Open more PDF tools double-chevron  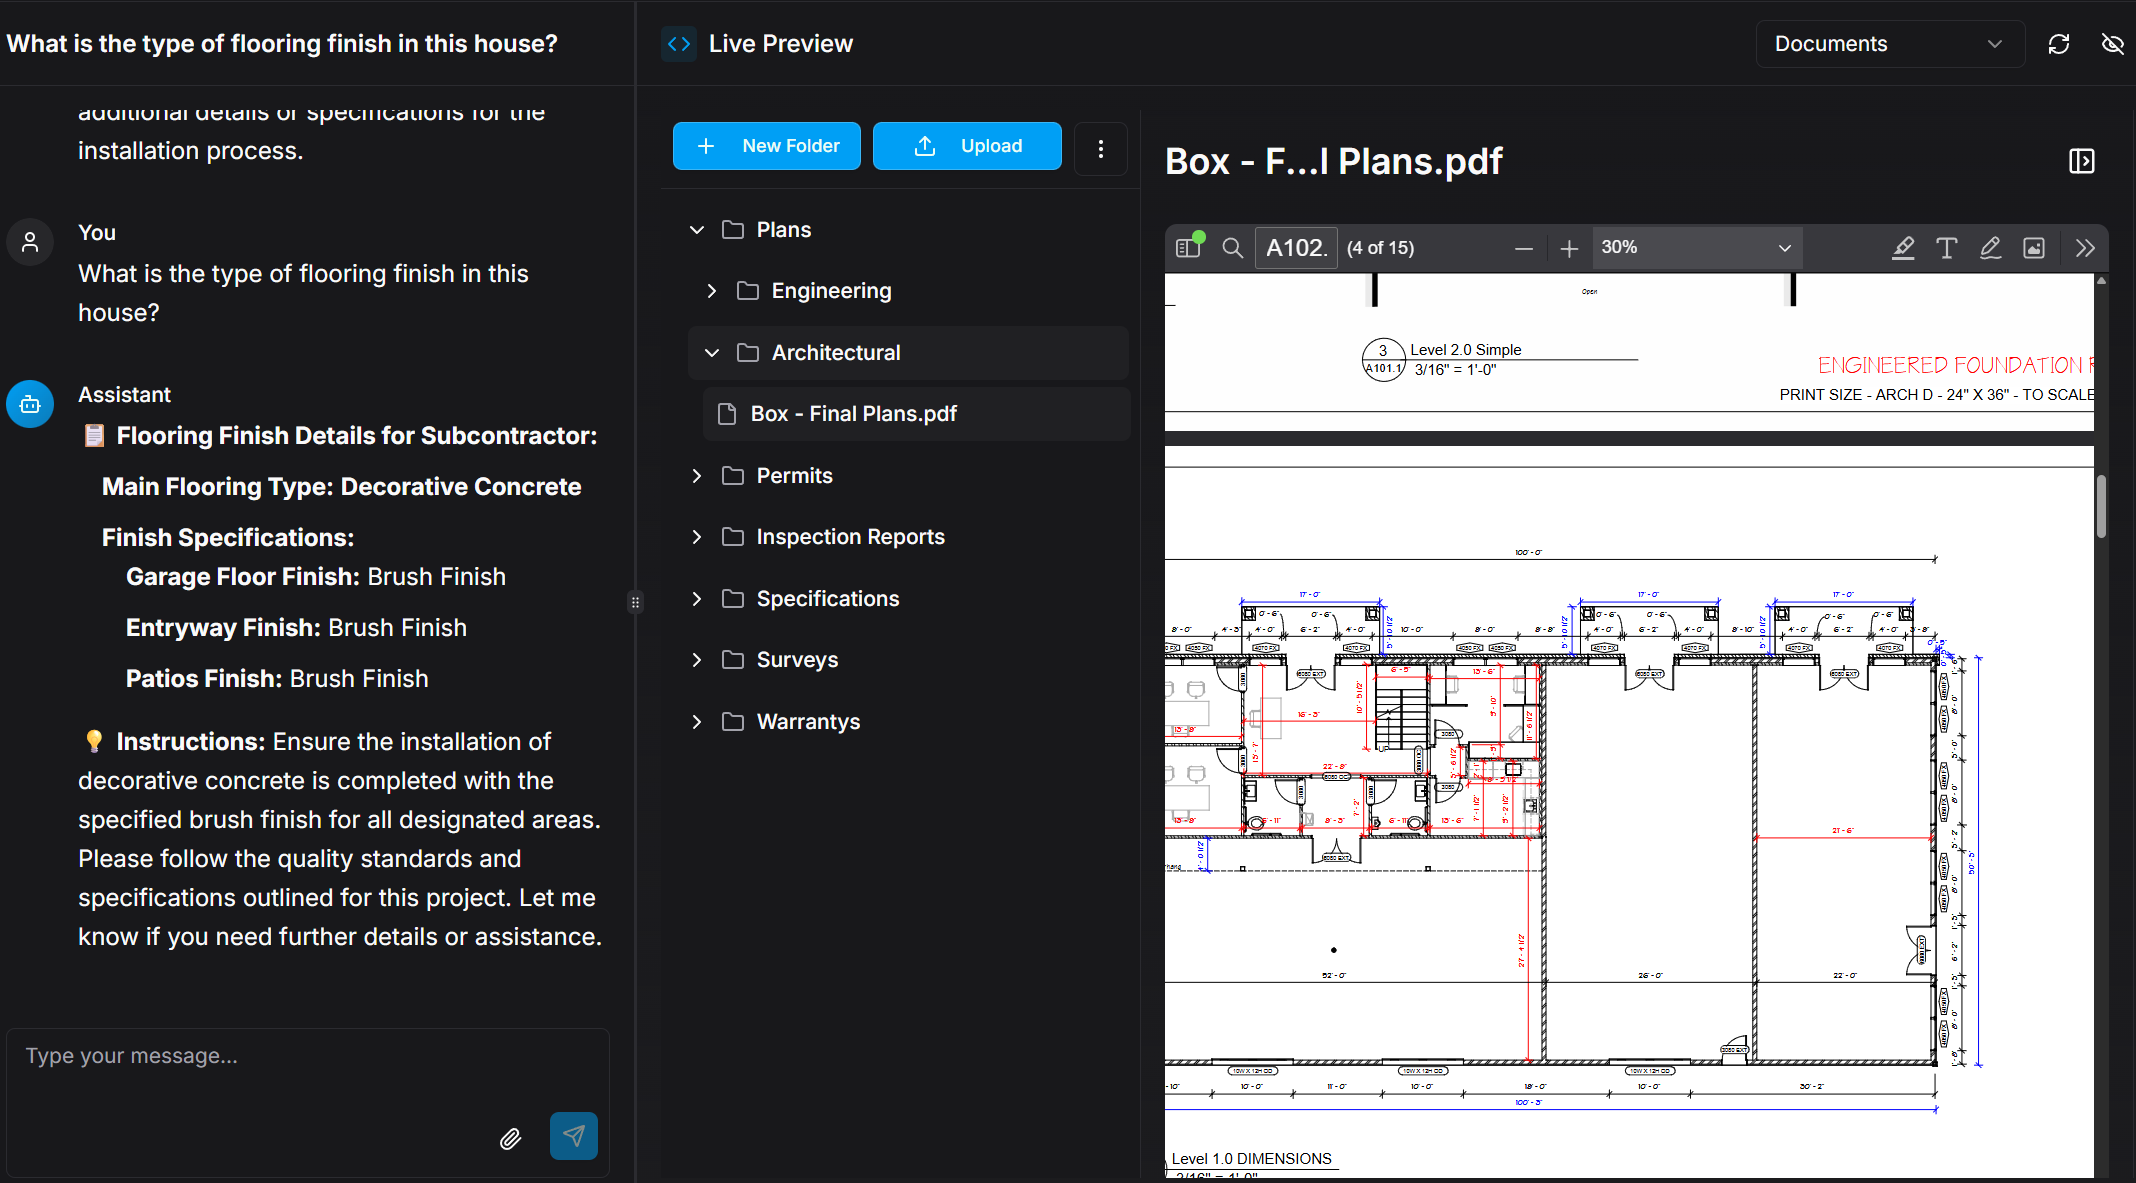(2085, 248)
